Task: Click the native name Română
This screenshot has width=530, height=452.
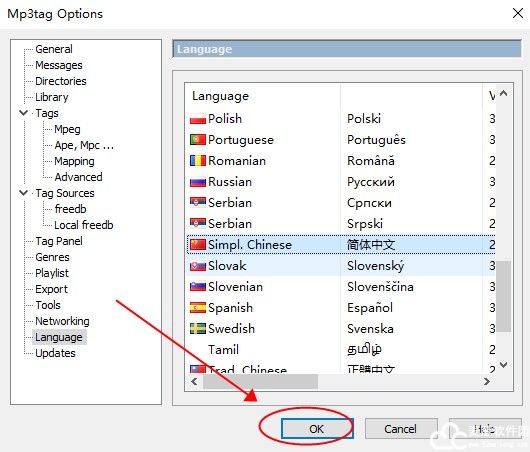Action: 371,161
